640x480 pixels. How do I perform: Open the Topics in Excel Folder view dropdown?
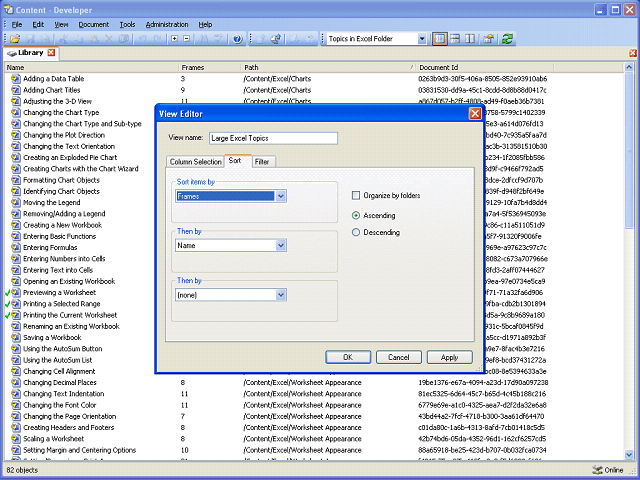(x=422, y=39)
